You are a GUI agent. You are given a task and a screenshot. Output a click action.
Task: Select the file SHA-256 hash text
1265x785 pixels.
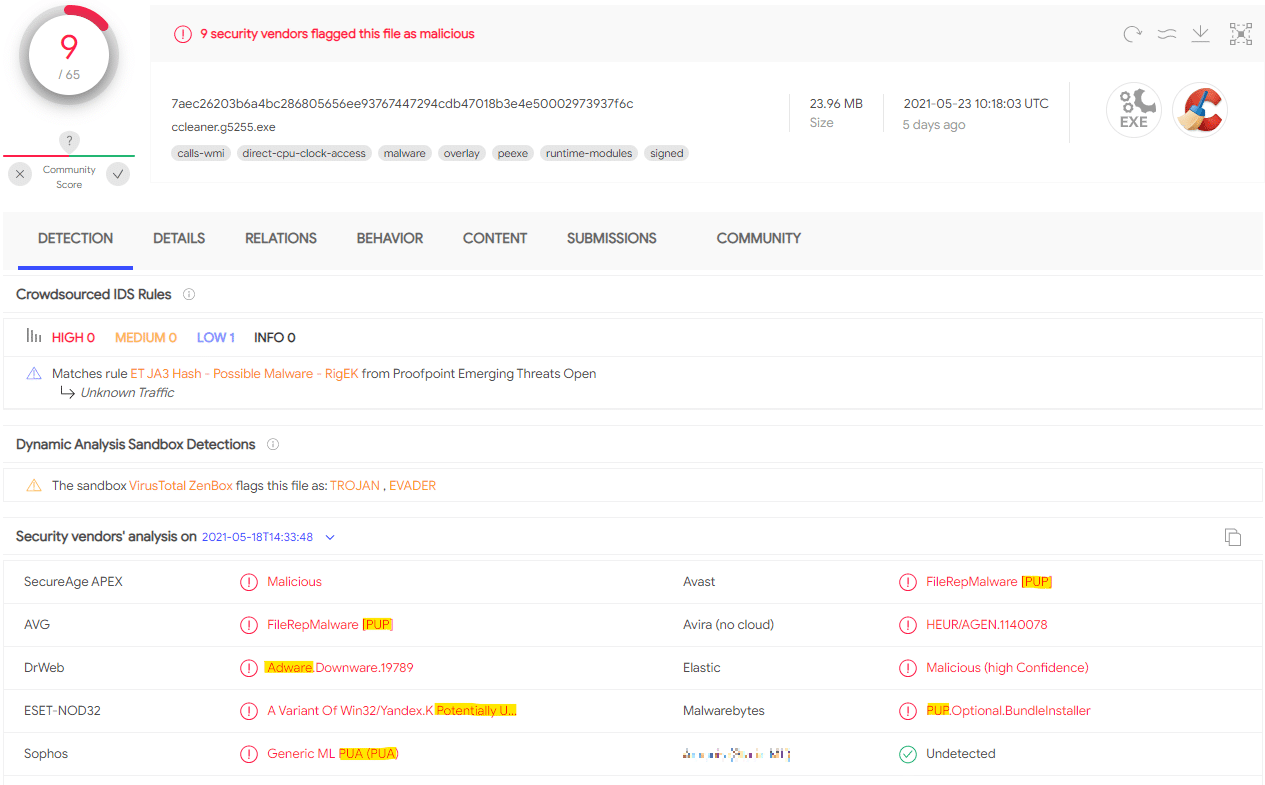(402, 104)
